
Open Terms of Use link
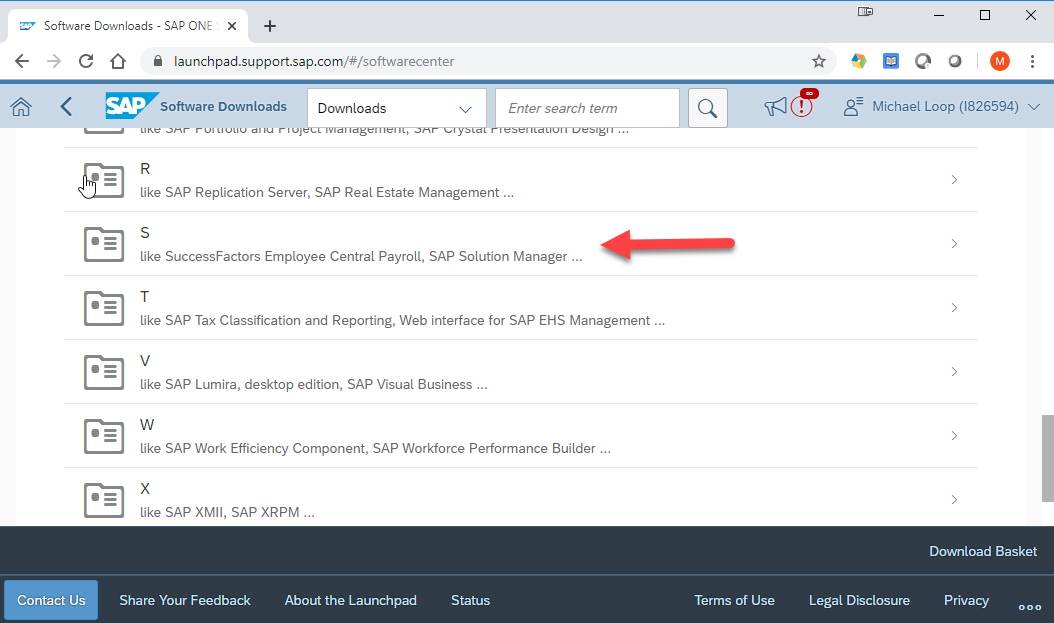pos(734,600)
